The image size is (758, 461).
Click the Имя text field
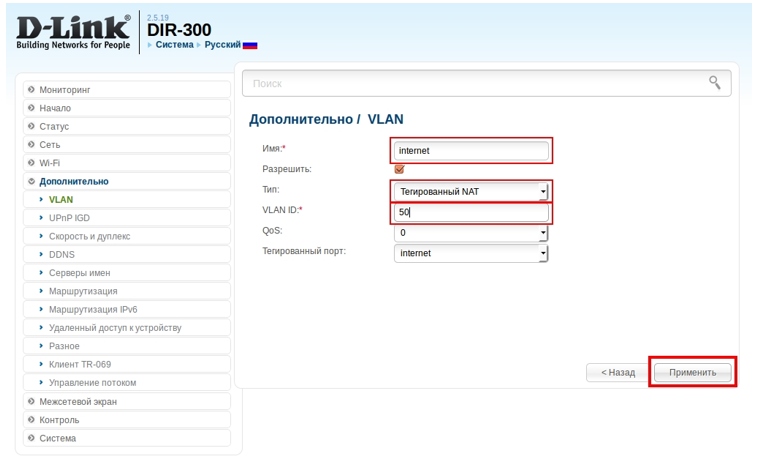(x=471, y=151)
